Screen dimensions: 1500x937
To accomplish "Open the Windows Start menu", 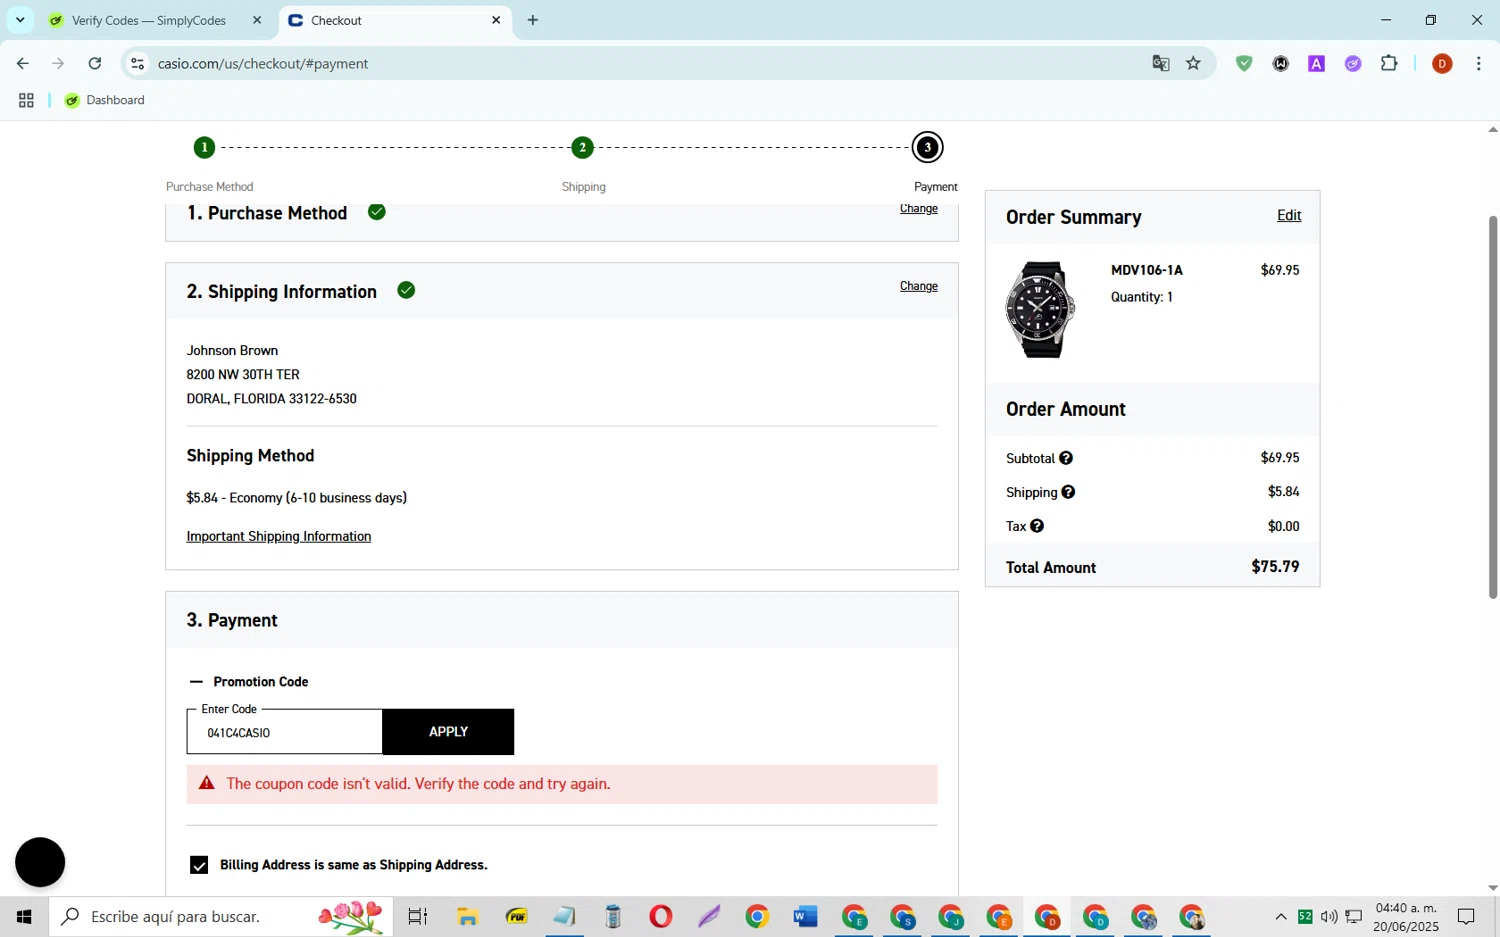I will [24, 916].
